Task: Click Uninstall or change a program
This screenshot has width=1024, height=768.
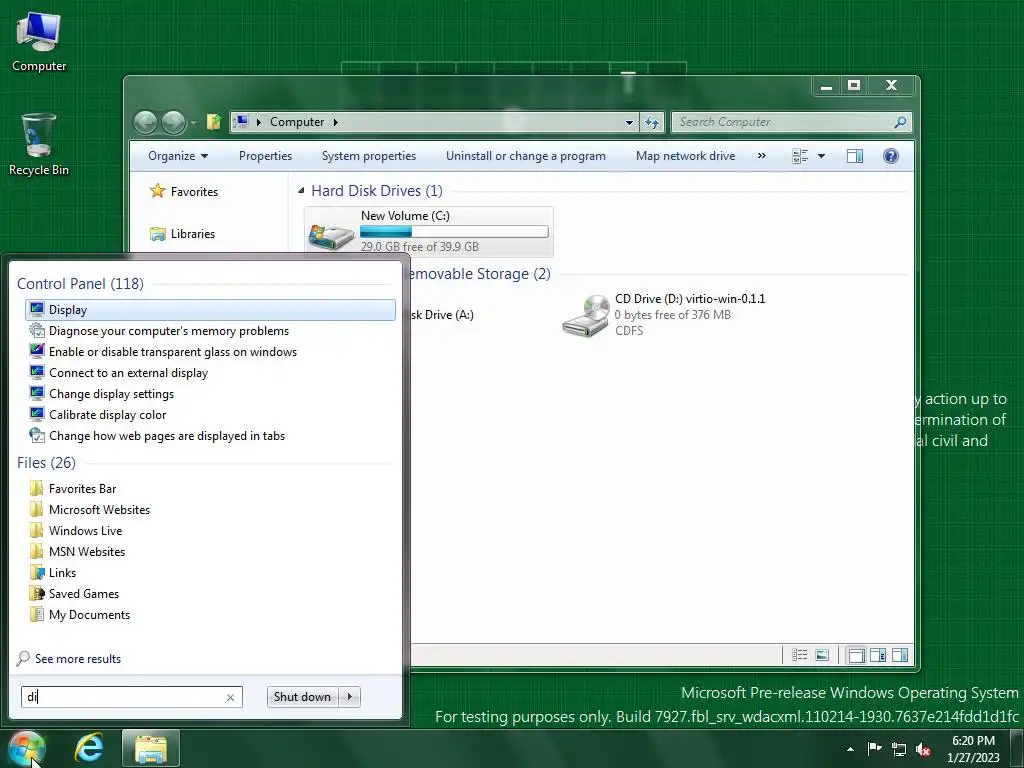Action: point(526,156)
